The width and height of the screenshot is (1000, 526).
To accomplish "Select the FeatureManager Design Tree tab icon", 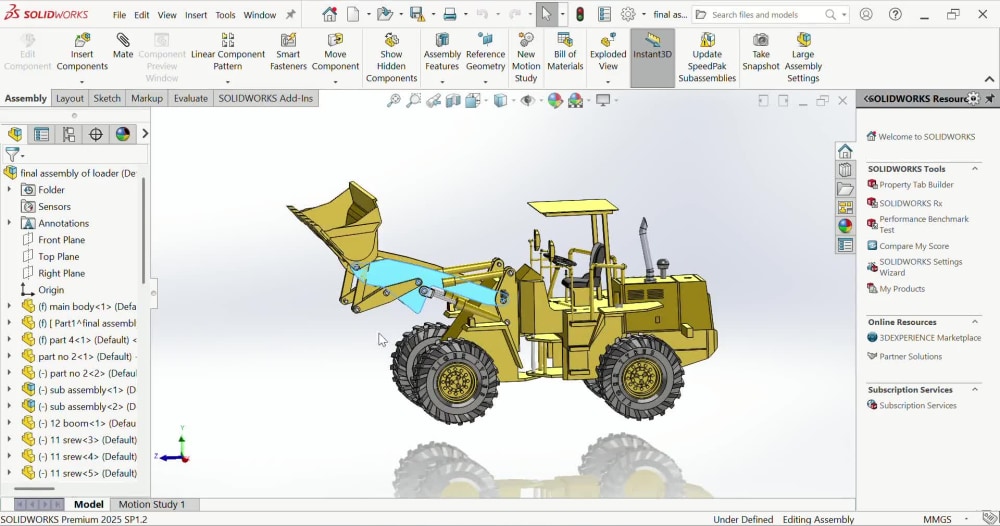I will [x=15, y=133].
